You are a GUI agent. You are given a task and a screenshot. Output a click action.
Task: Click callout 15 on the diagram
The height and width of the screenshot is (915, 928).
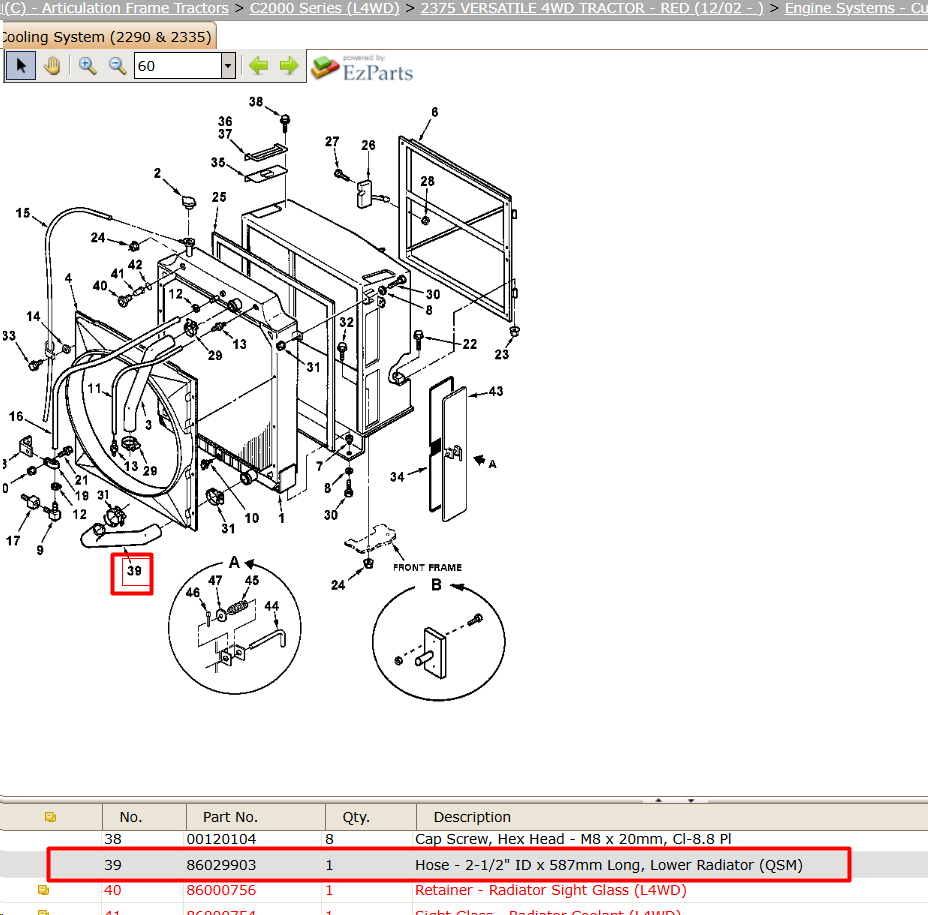[x=23, y=213]
